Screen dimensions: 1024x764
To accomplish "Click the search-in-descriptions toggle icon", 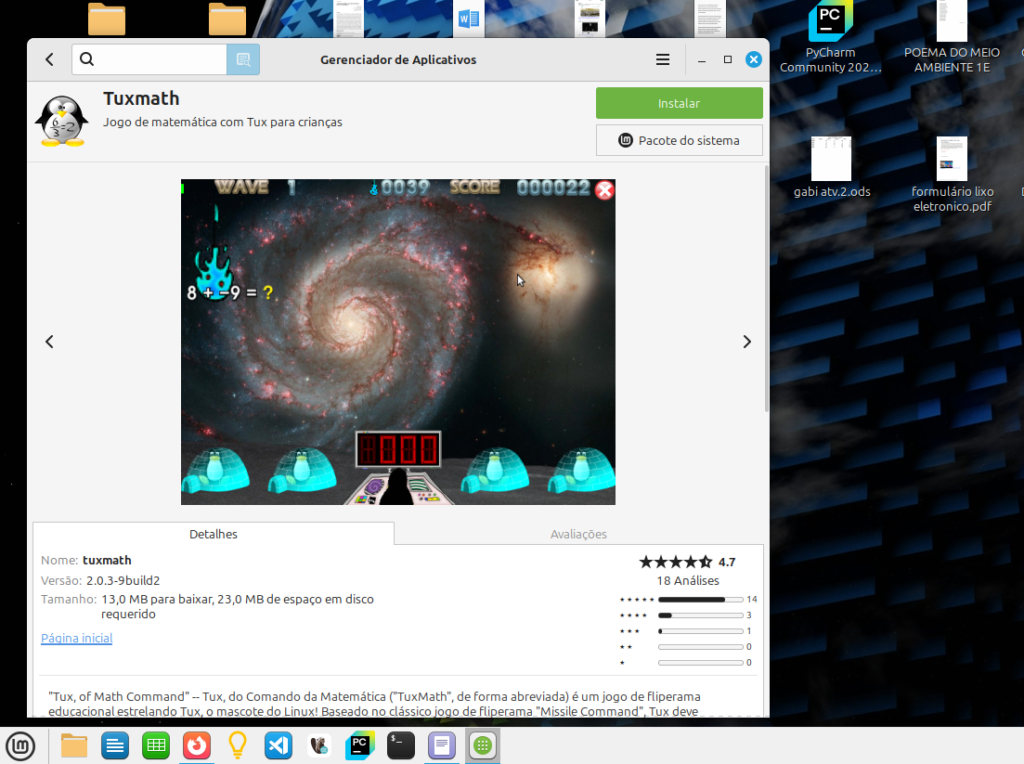I will tap(243, 60).
